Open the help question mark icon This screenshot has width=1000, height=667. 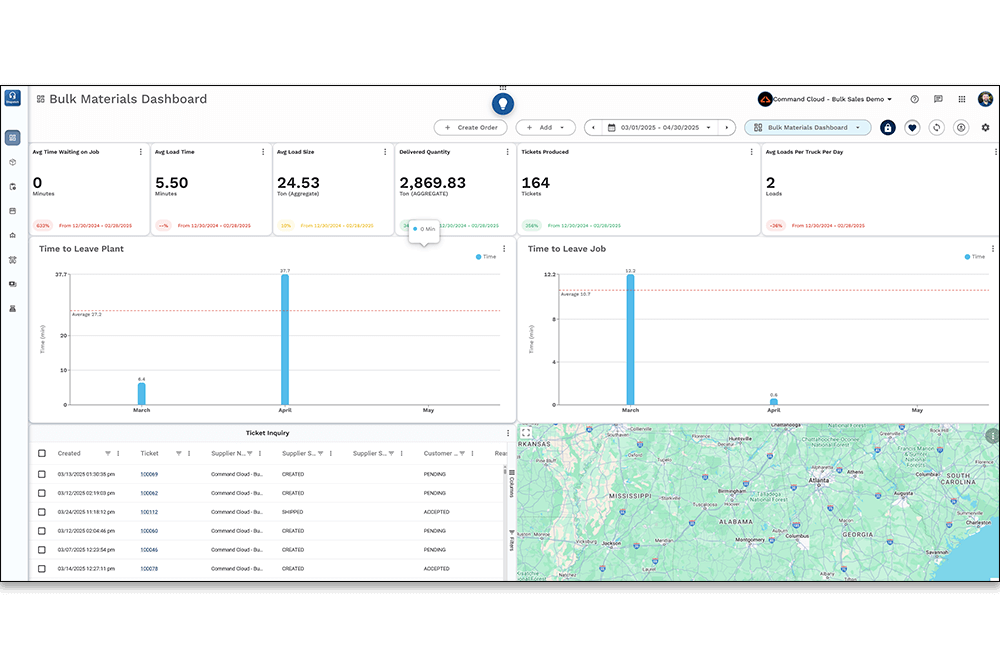coord(914,100)
